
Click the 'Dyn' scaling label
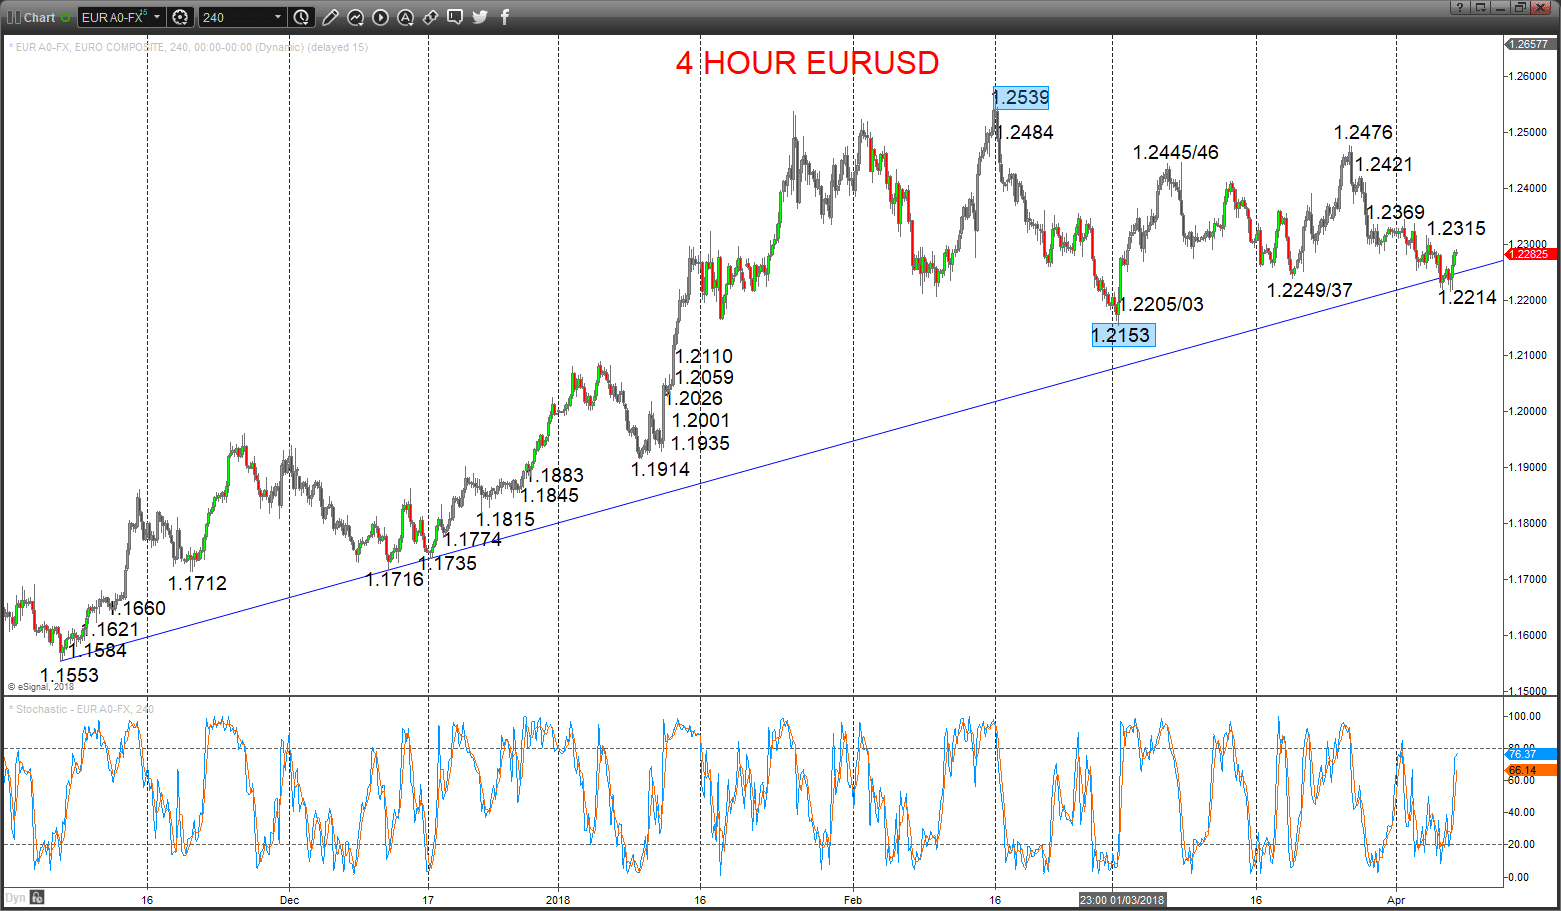coord(15,898)
